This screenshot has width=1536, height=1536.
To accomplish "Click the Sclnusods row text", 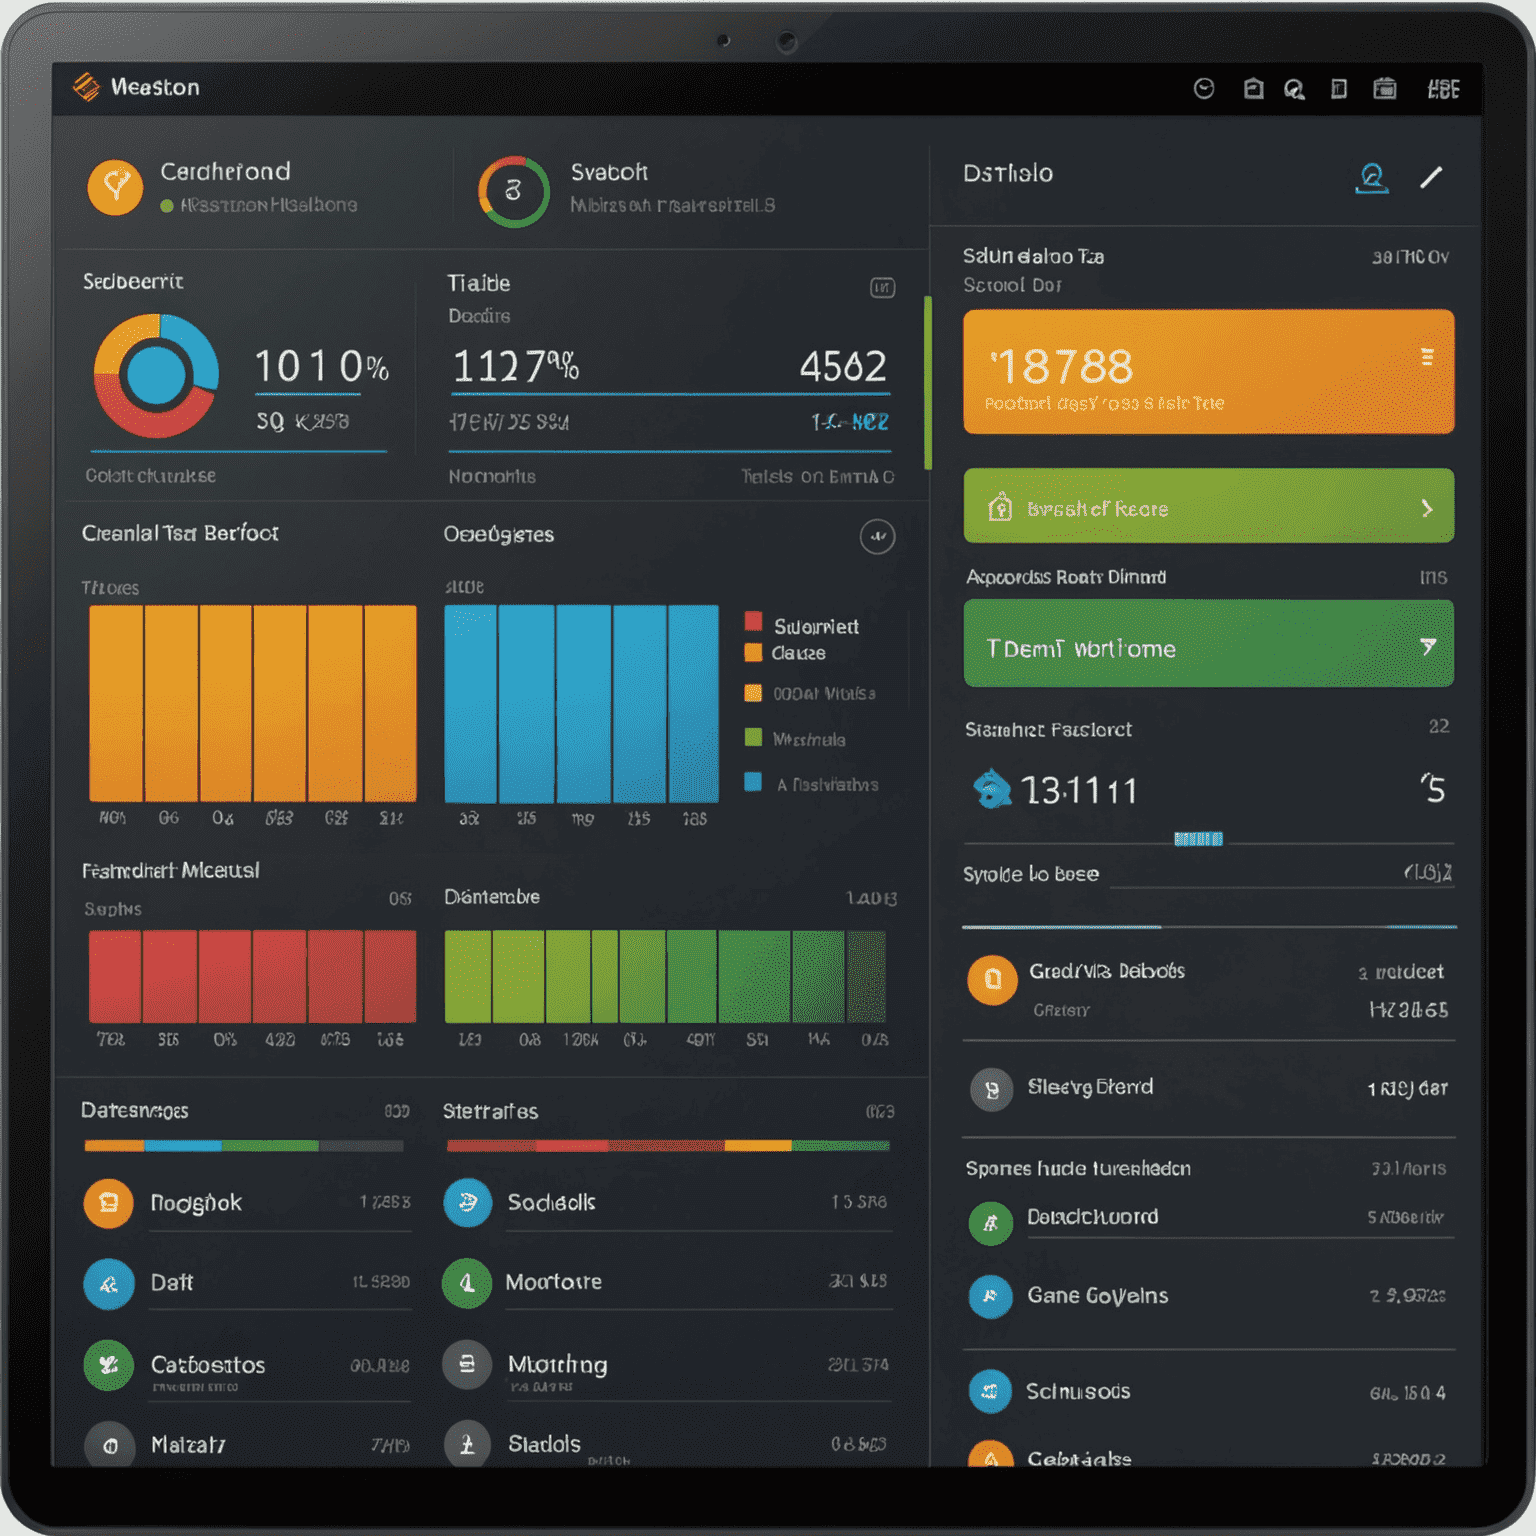I will pyautogui.click(x=1078, y=1391).
